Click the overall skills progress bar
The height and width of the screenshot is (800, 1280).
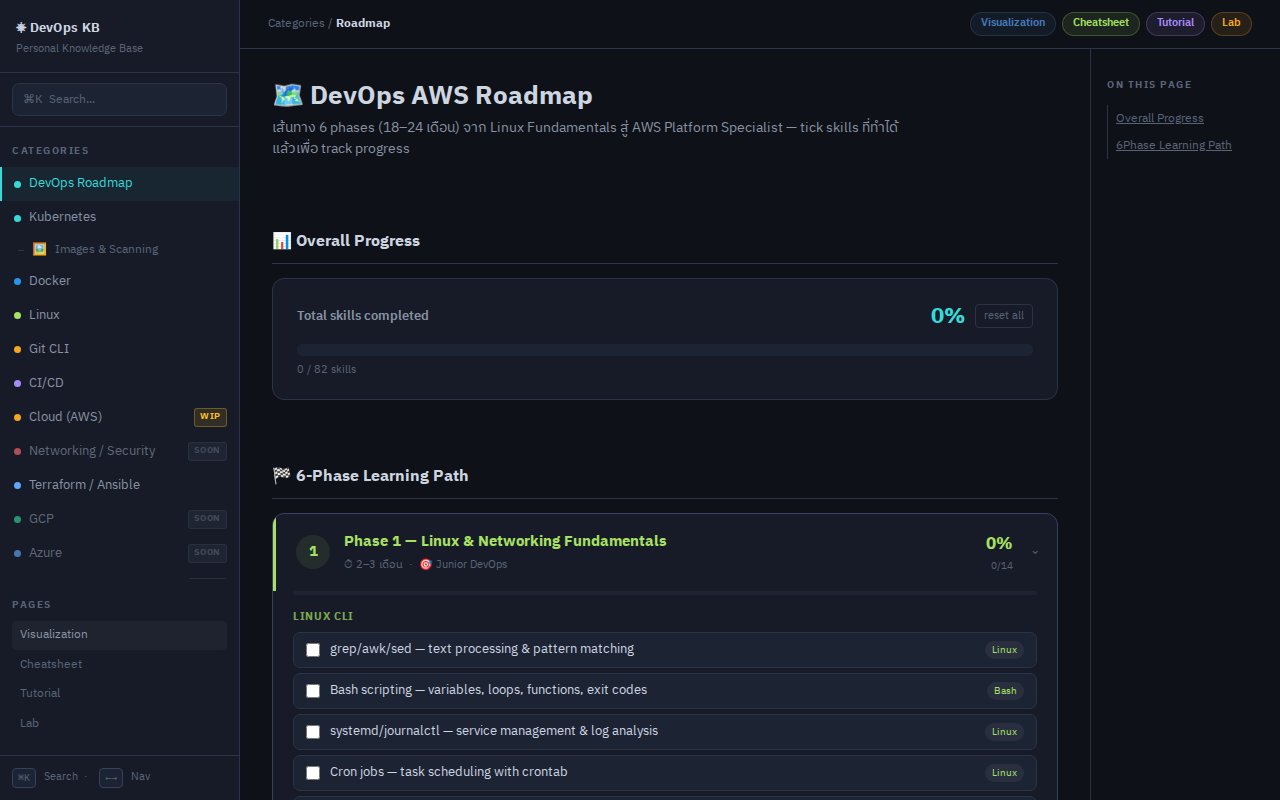pos(665,350)
